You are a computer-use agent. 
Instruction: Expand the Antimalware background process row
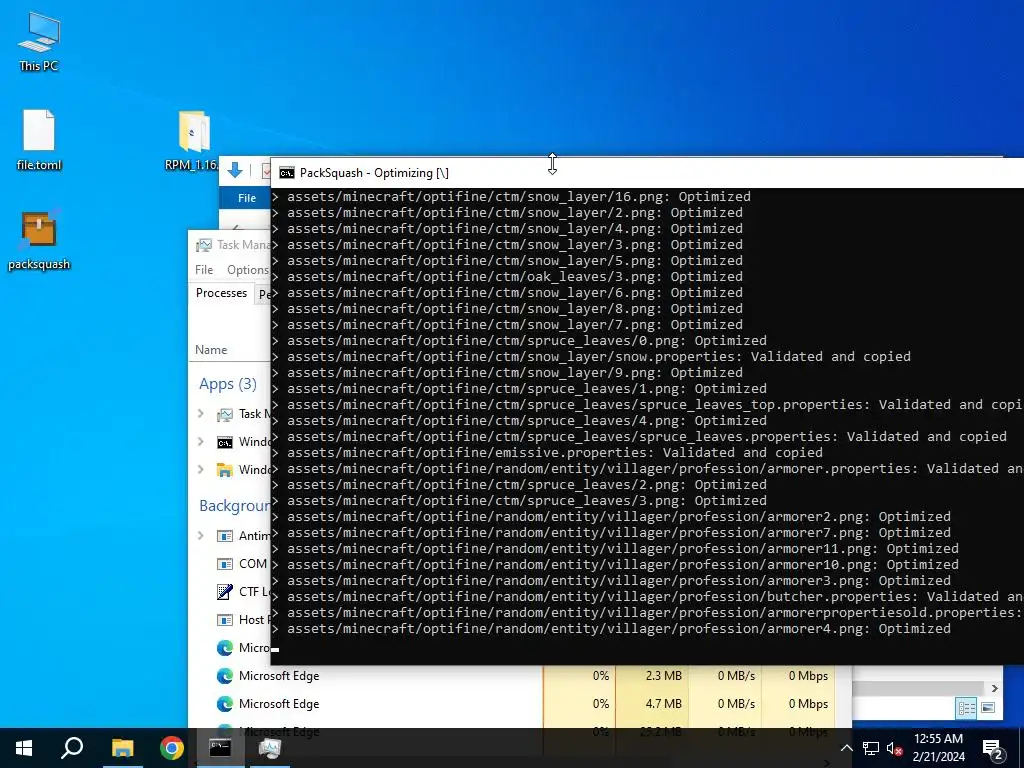(x=200, y=536)
